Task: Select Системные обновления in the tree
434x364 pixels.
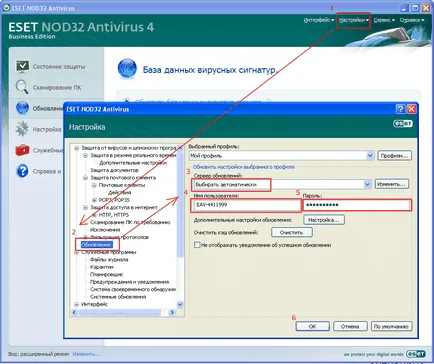Action: pyautogui.click(x=118, y=297)
